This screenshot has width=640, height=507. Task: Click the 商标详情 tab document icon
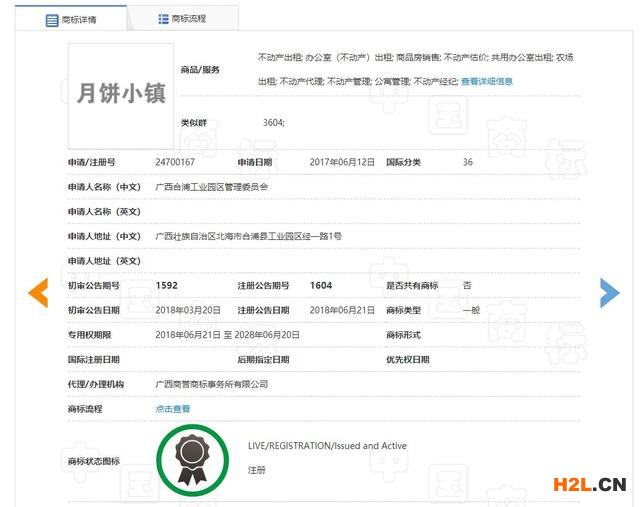pos(52,20)
